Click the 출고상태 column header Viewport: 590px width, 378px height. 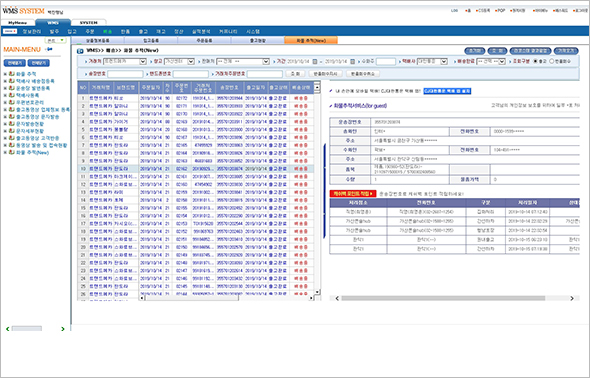278,88
